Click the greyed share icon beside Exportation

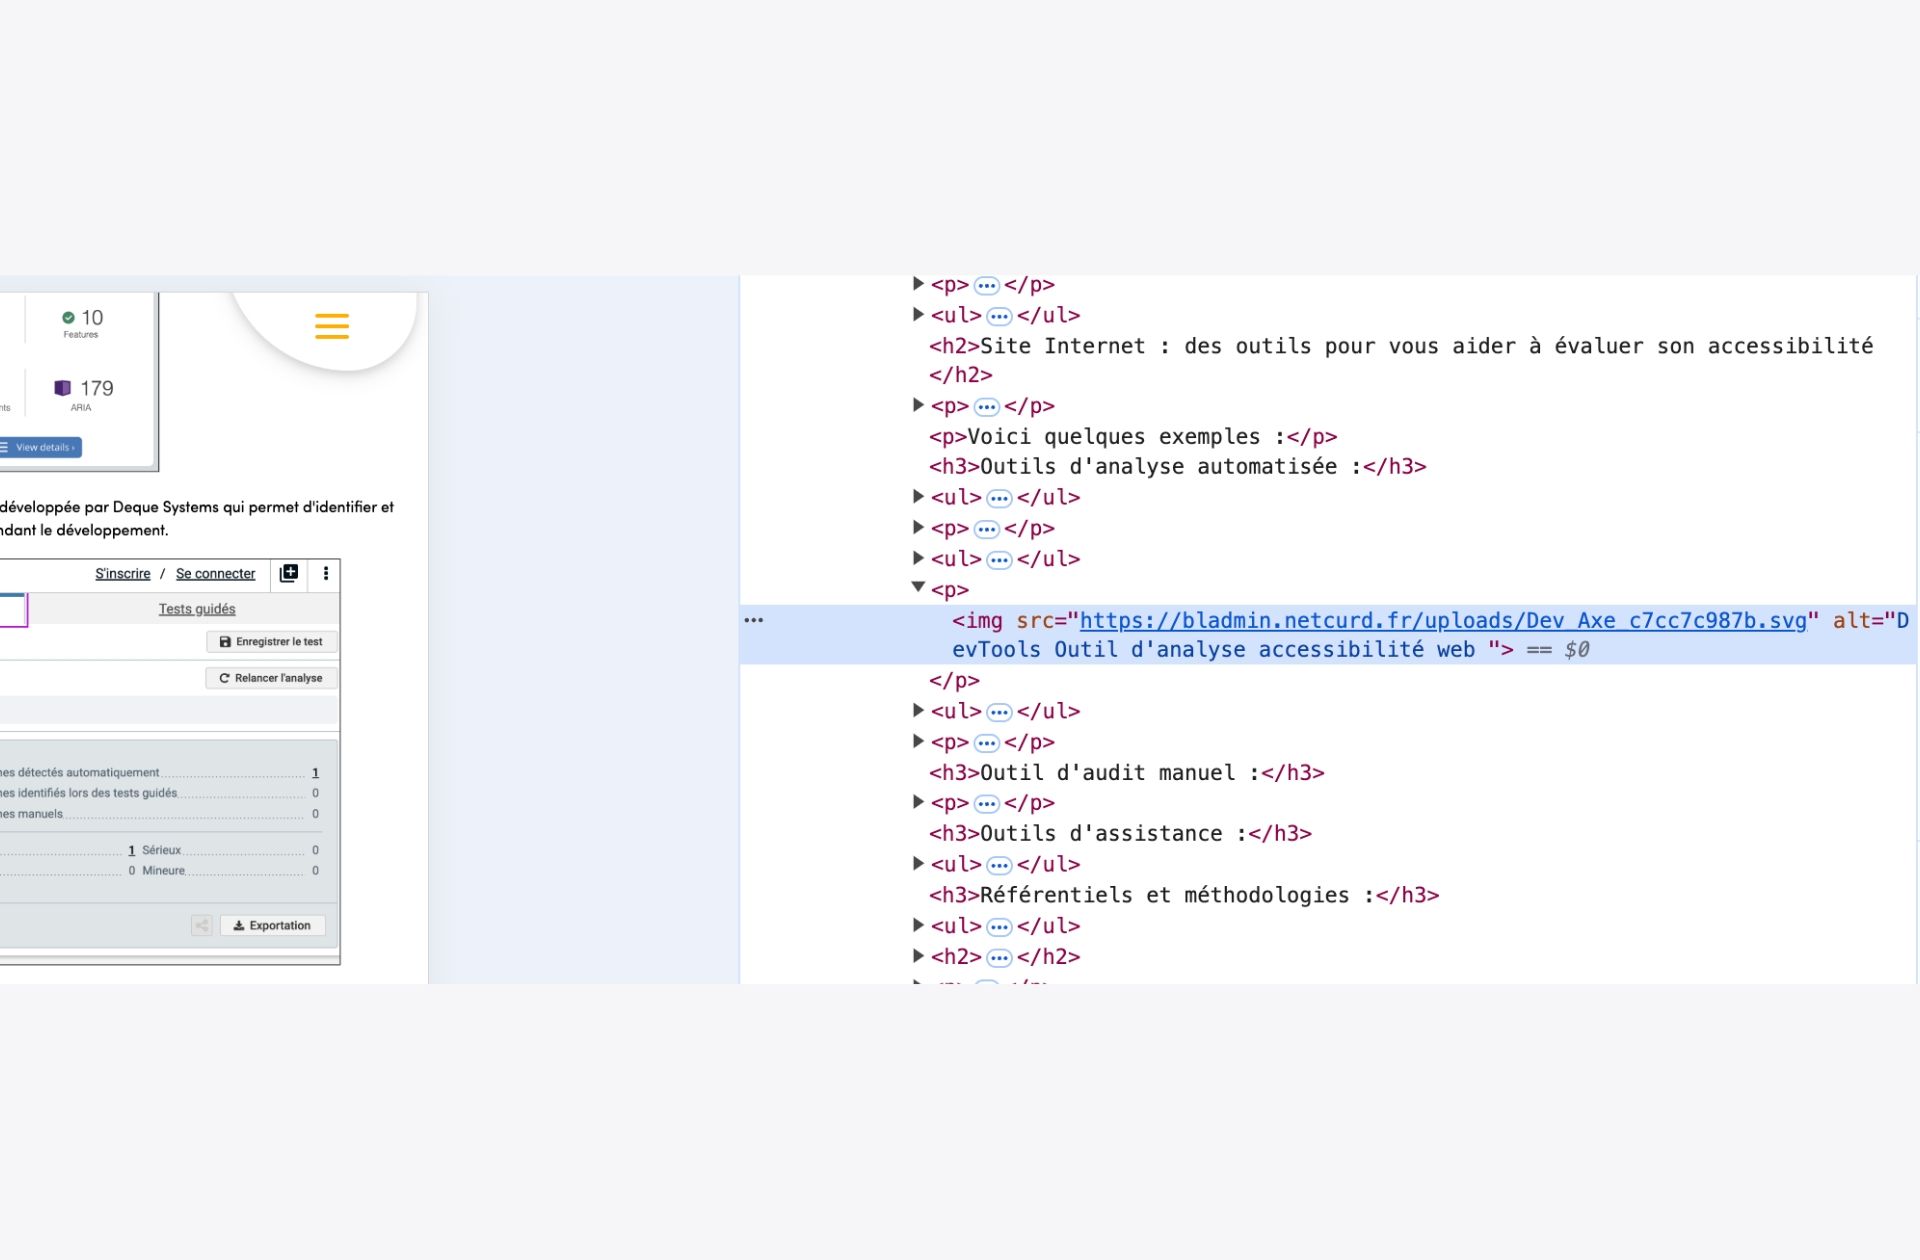pyautogui.click(x=202, y=925)
